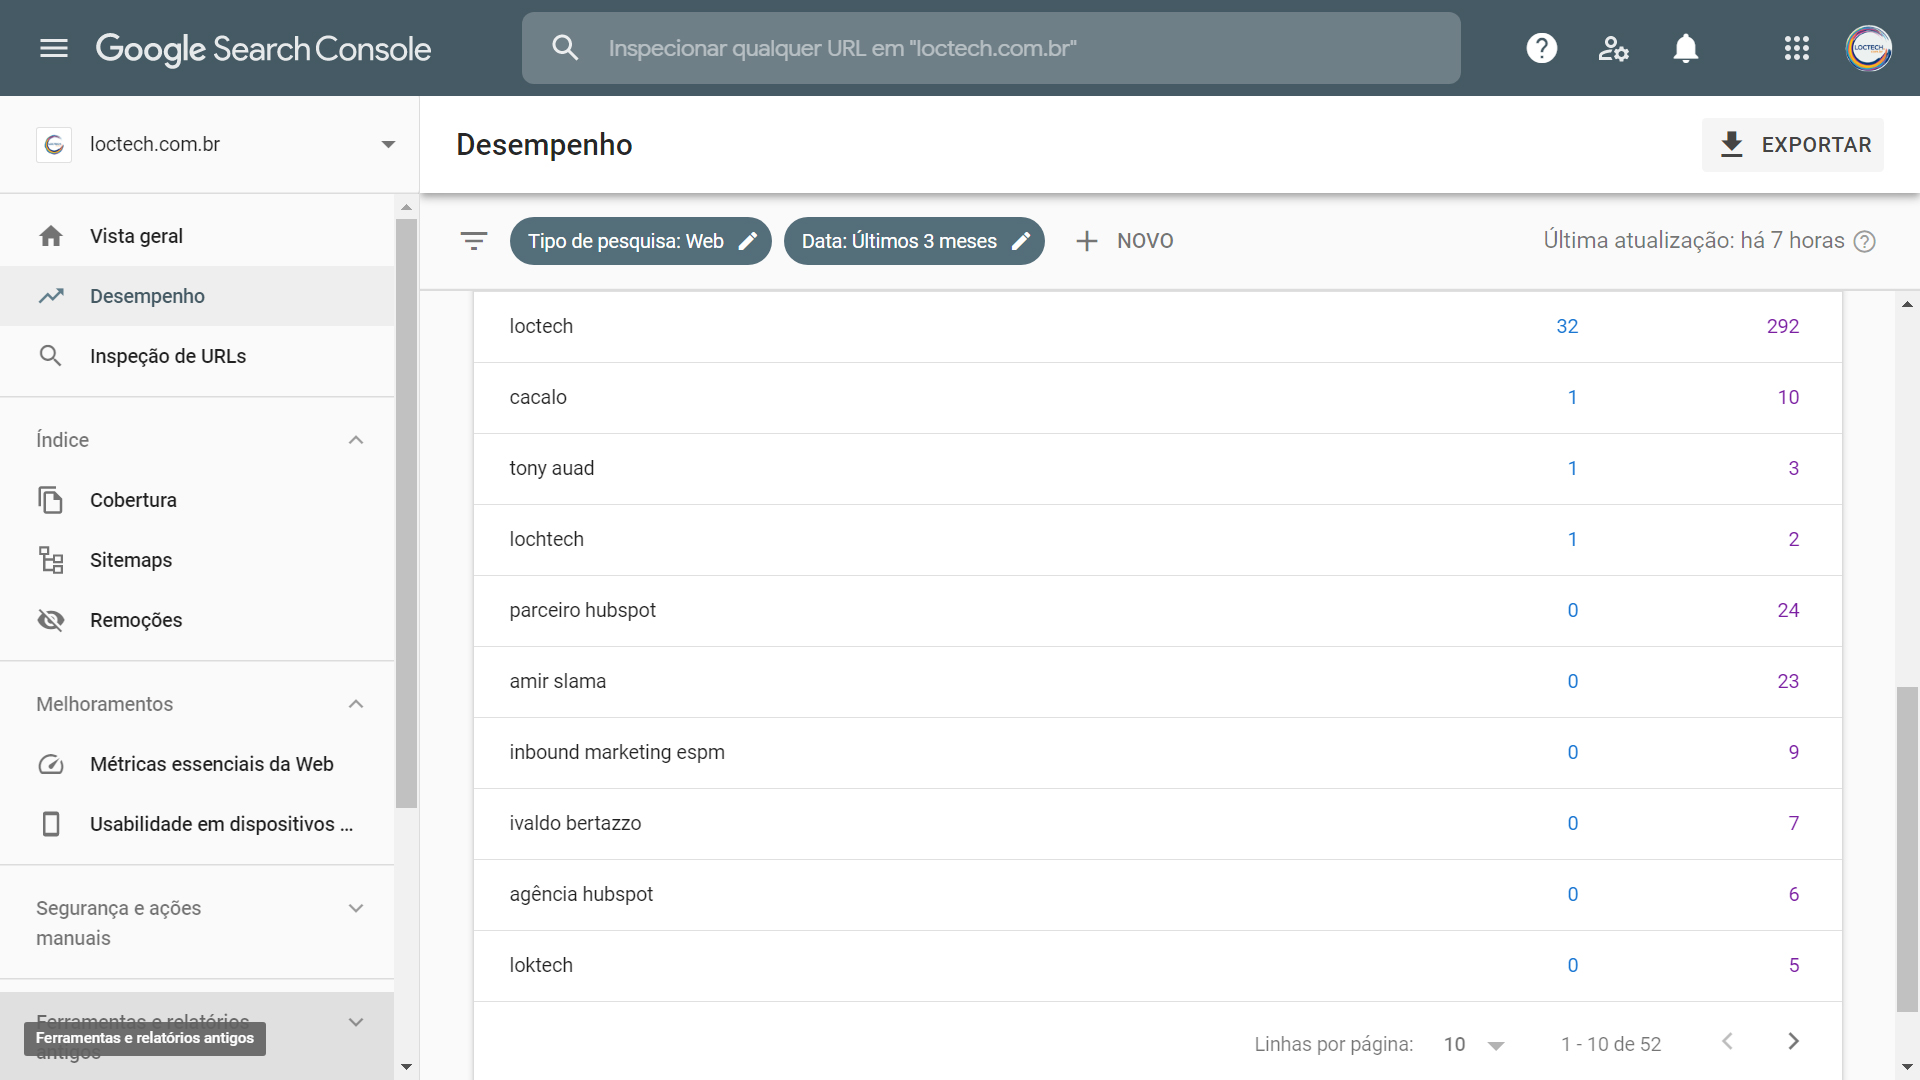Open the notifications bell
Image resolution: width=1920 pixels, height=1080 pixels.
pos(1685,48)
